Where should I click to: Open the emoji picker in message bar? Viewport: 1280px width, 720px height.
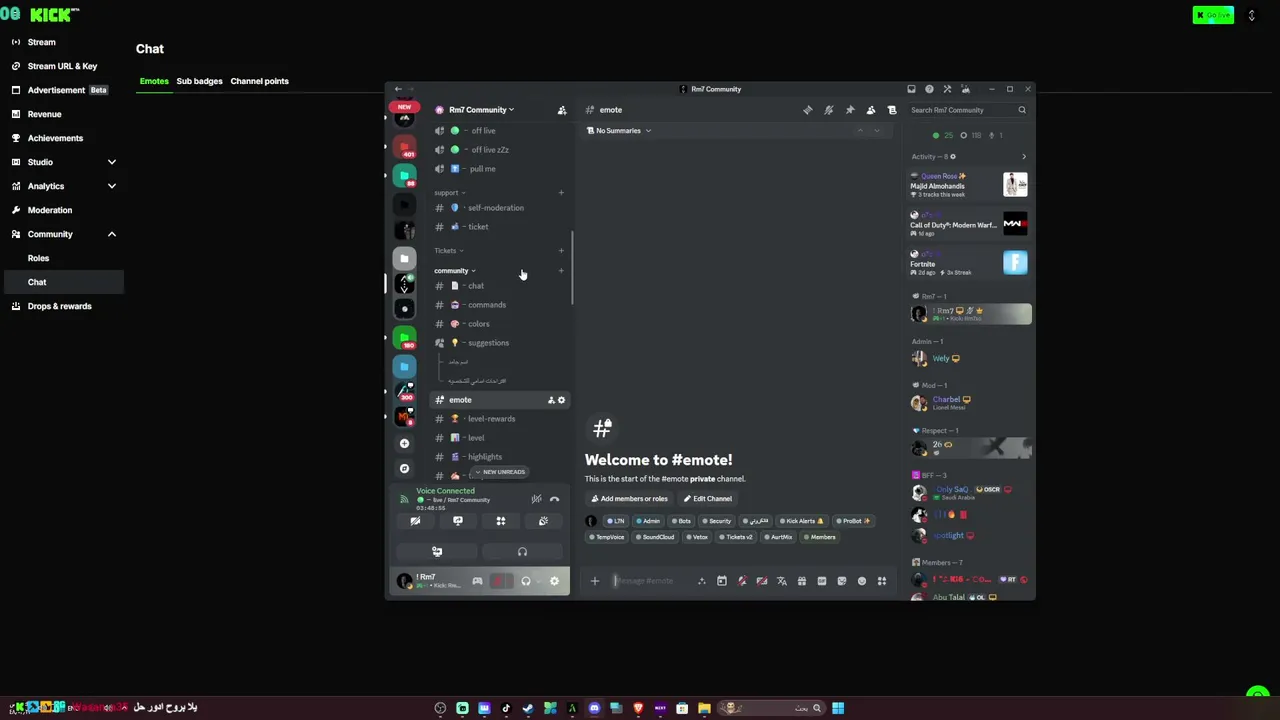(862, 581)
